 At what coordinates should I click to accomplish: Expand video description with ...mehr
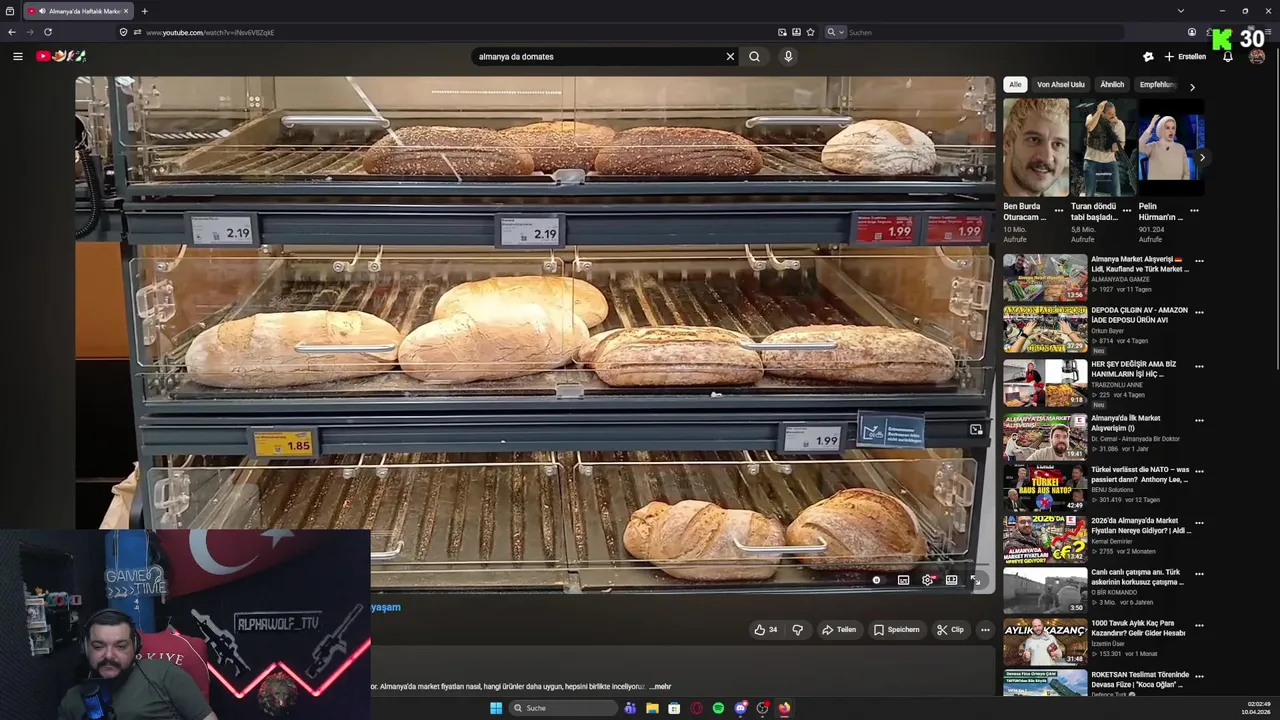(x=660, y=687)
